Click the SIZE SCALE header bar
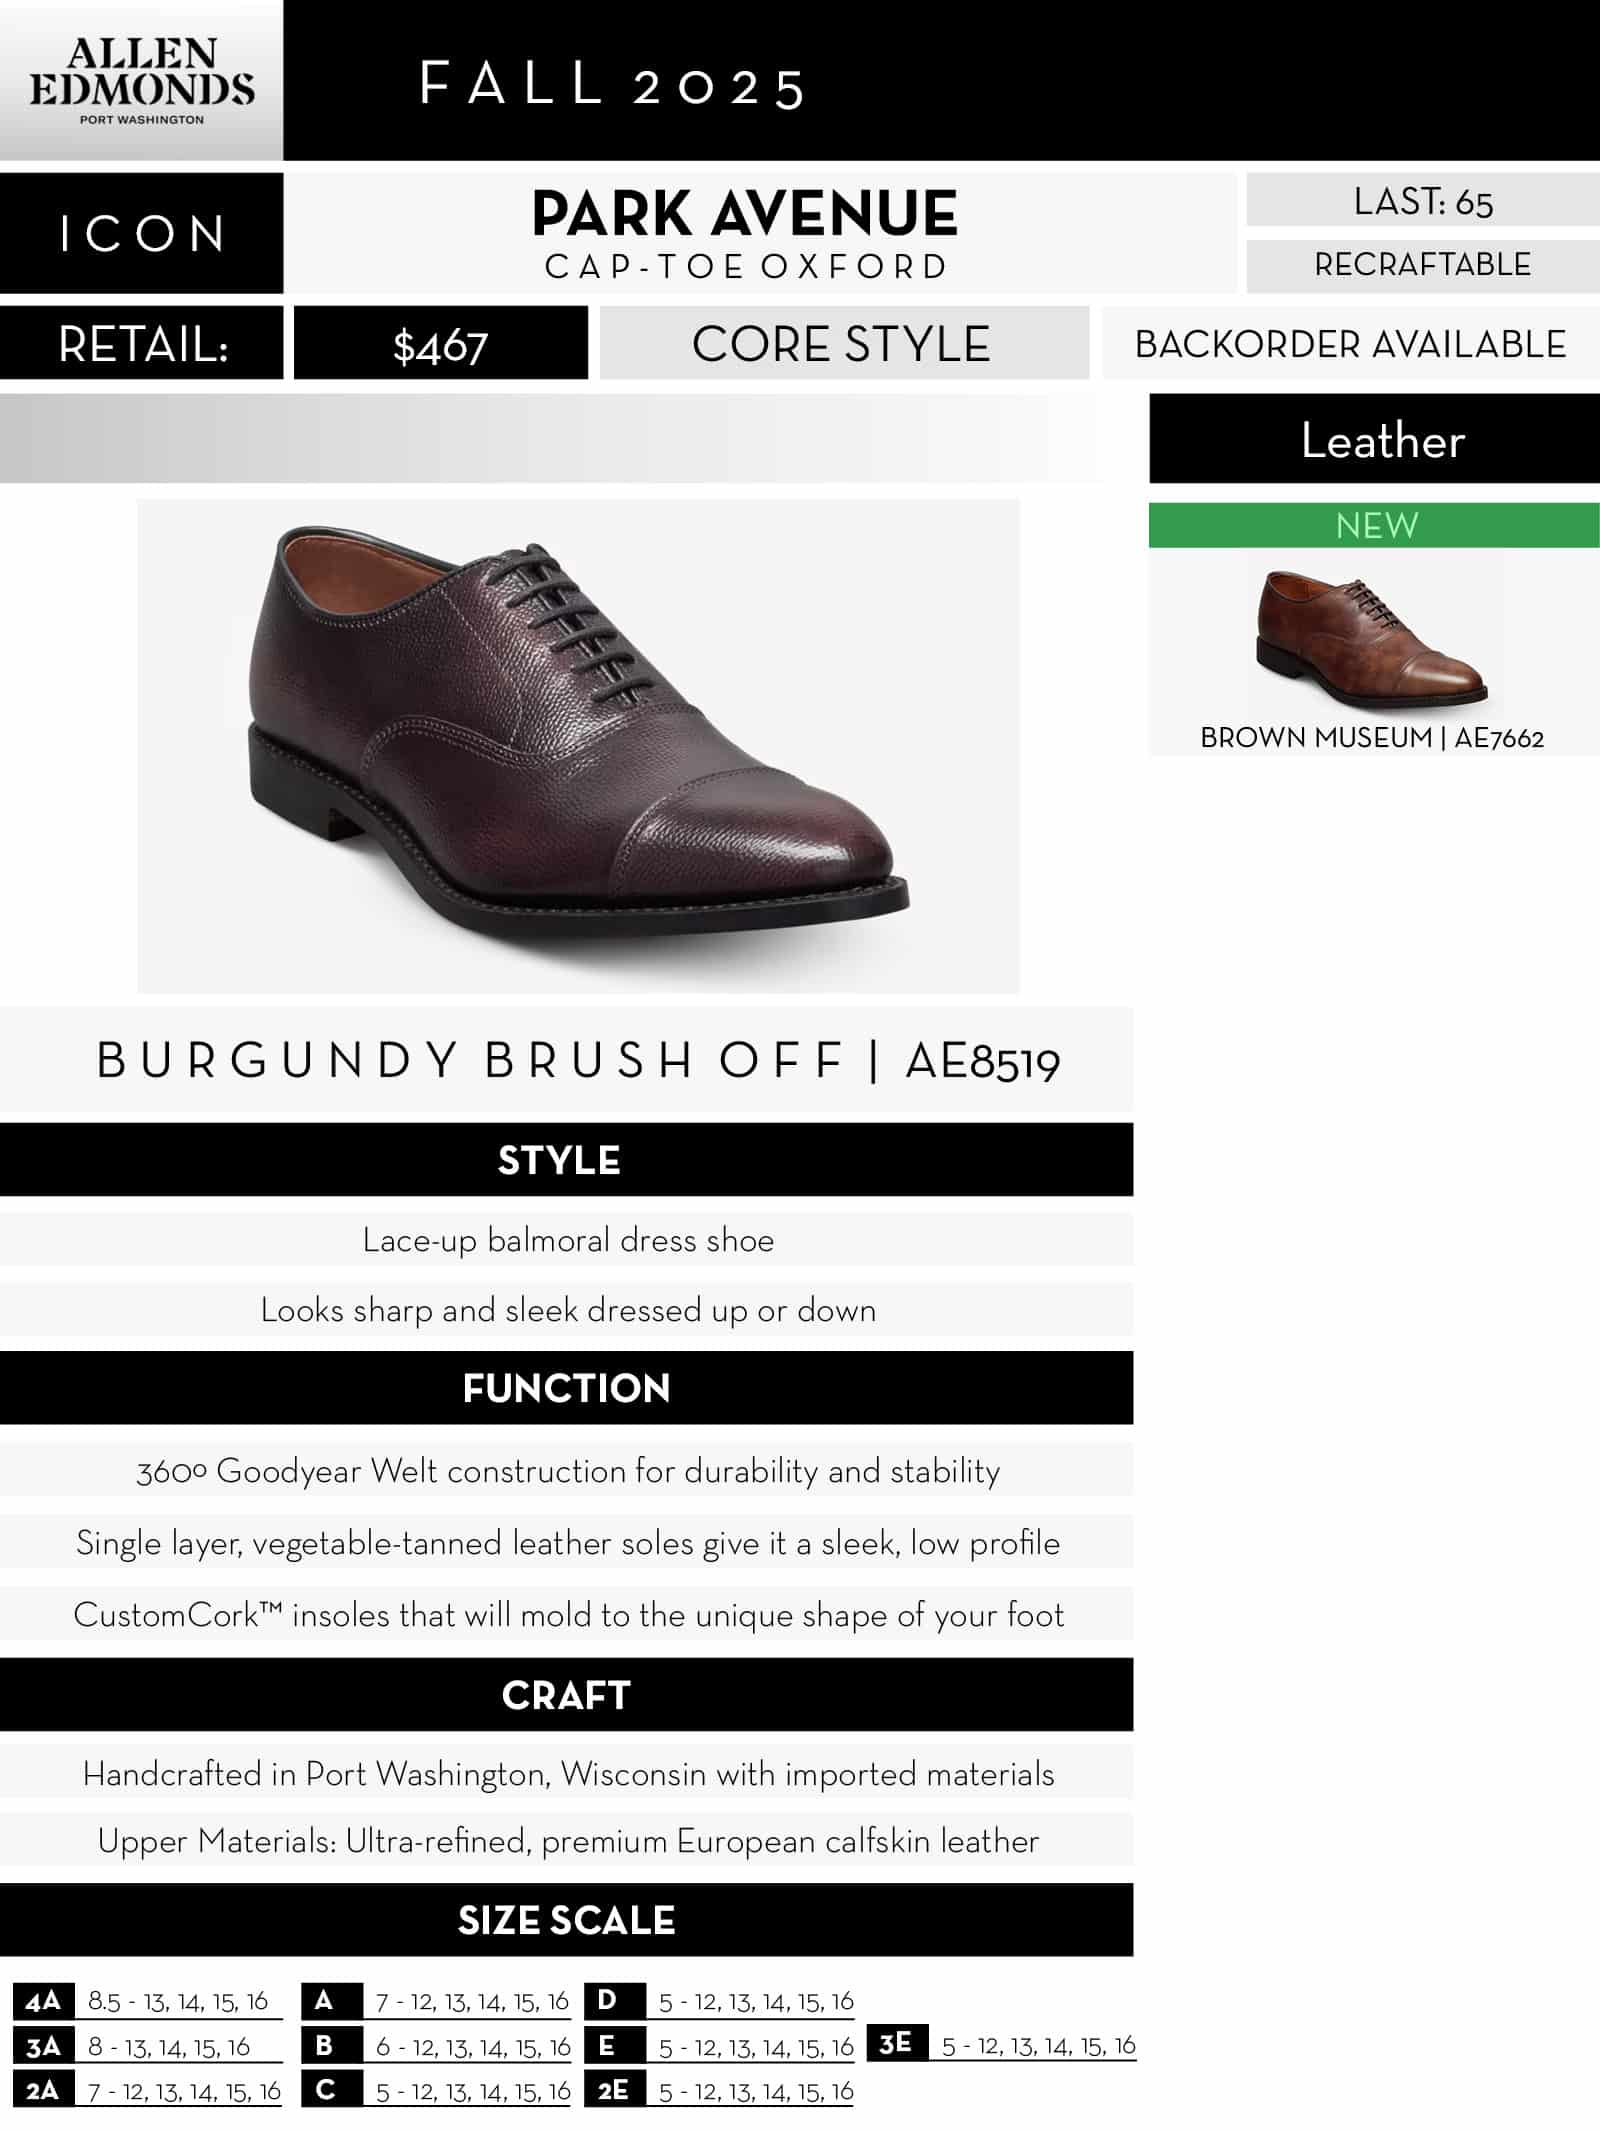The image size is (1600, 2133). click(566, 1920)
